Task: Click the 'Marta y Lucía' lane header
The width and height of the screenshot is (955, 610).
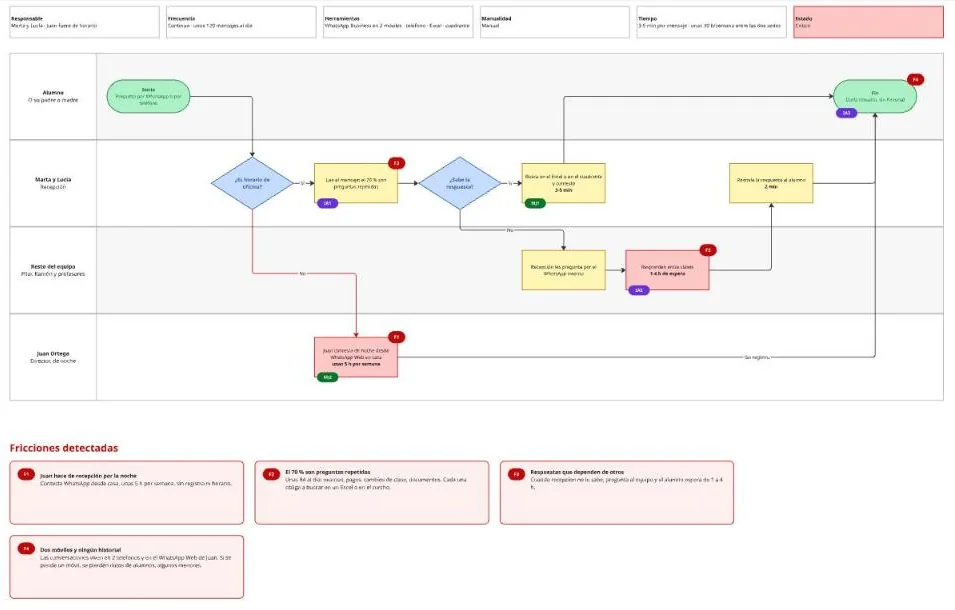Action: (x=53, y=183)
